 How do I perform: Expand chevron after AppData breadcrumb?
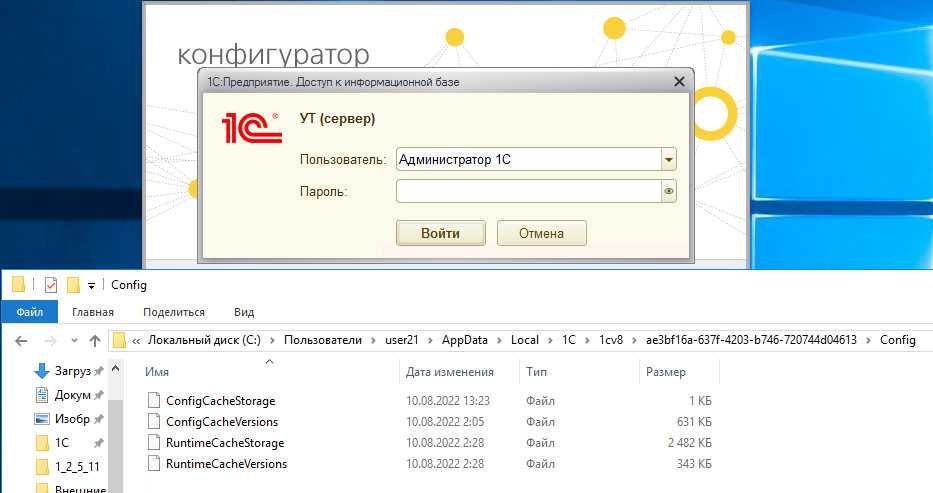tap(499, 341)
